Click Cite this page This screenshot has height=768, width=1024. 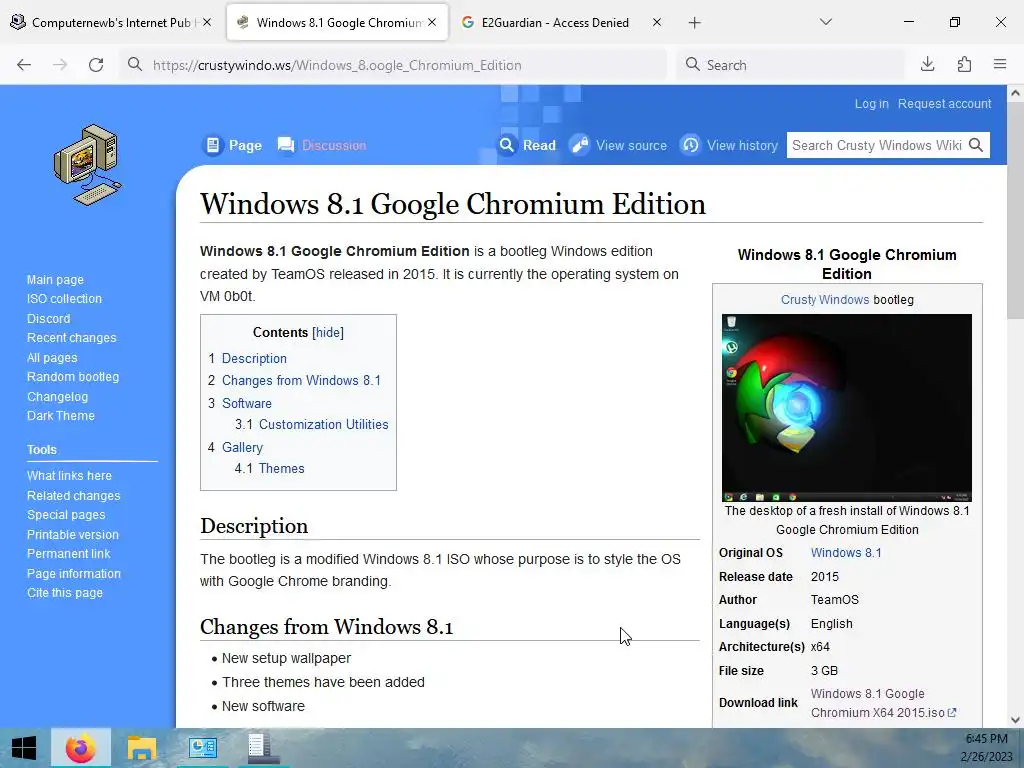pyautogui.click(x=64, y=593)
